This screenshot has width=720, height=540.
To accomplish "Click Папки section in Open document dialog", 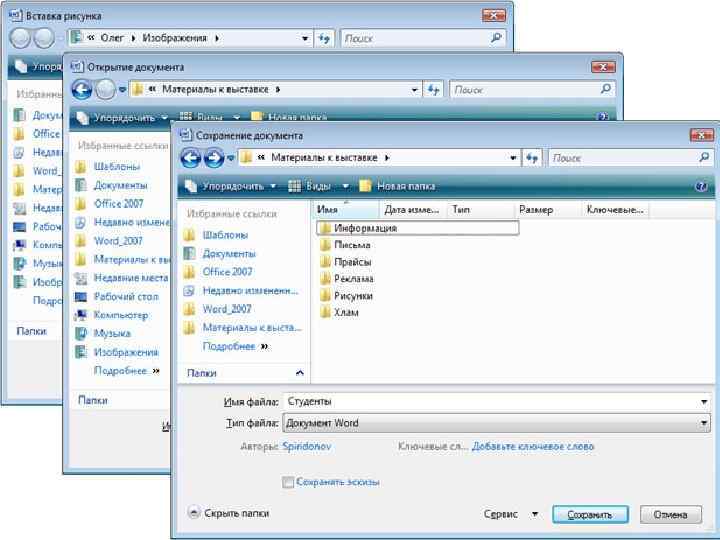I will (x=92, y=400).
